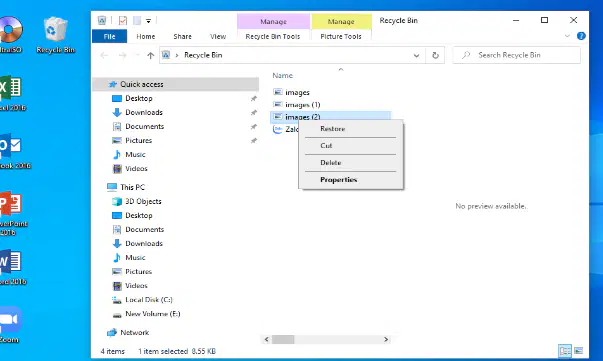The height and width of the screenshot is (361, 603).
Task: Open Documents under This PC
Action: [x=144, y=230]
